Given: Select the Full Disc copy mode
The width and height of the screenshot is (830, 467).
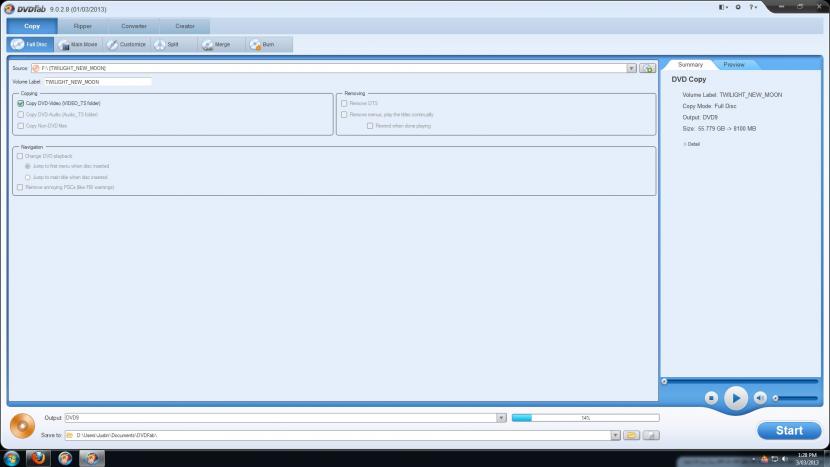Looking at the screenshot, I should click(31, 44).
